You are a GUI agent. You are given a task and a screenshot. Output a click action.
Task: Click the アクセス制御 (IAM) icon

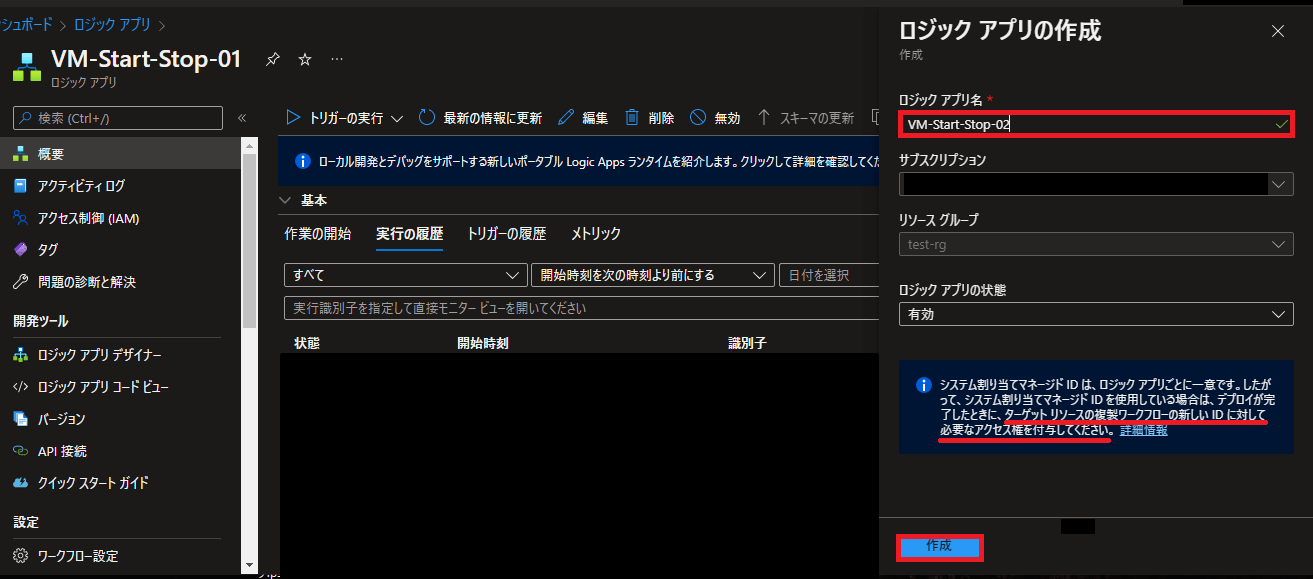[x=20, y=218]
